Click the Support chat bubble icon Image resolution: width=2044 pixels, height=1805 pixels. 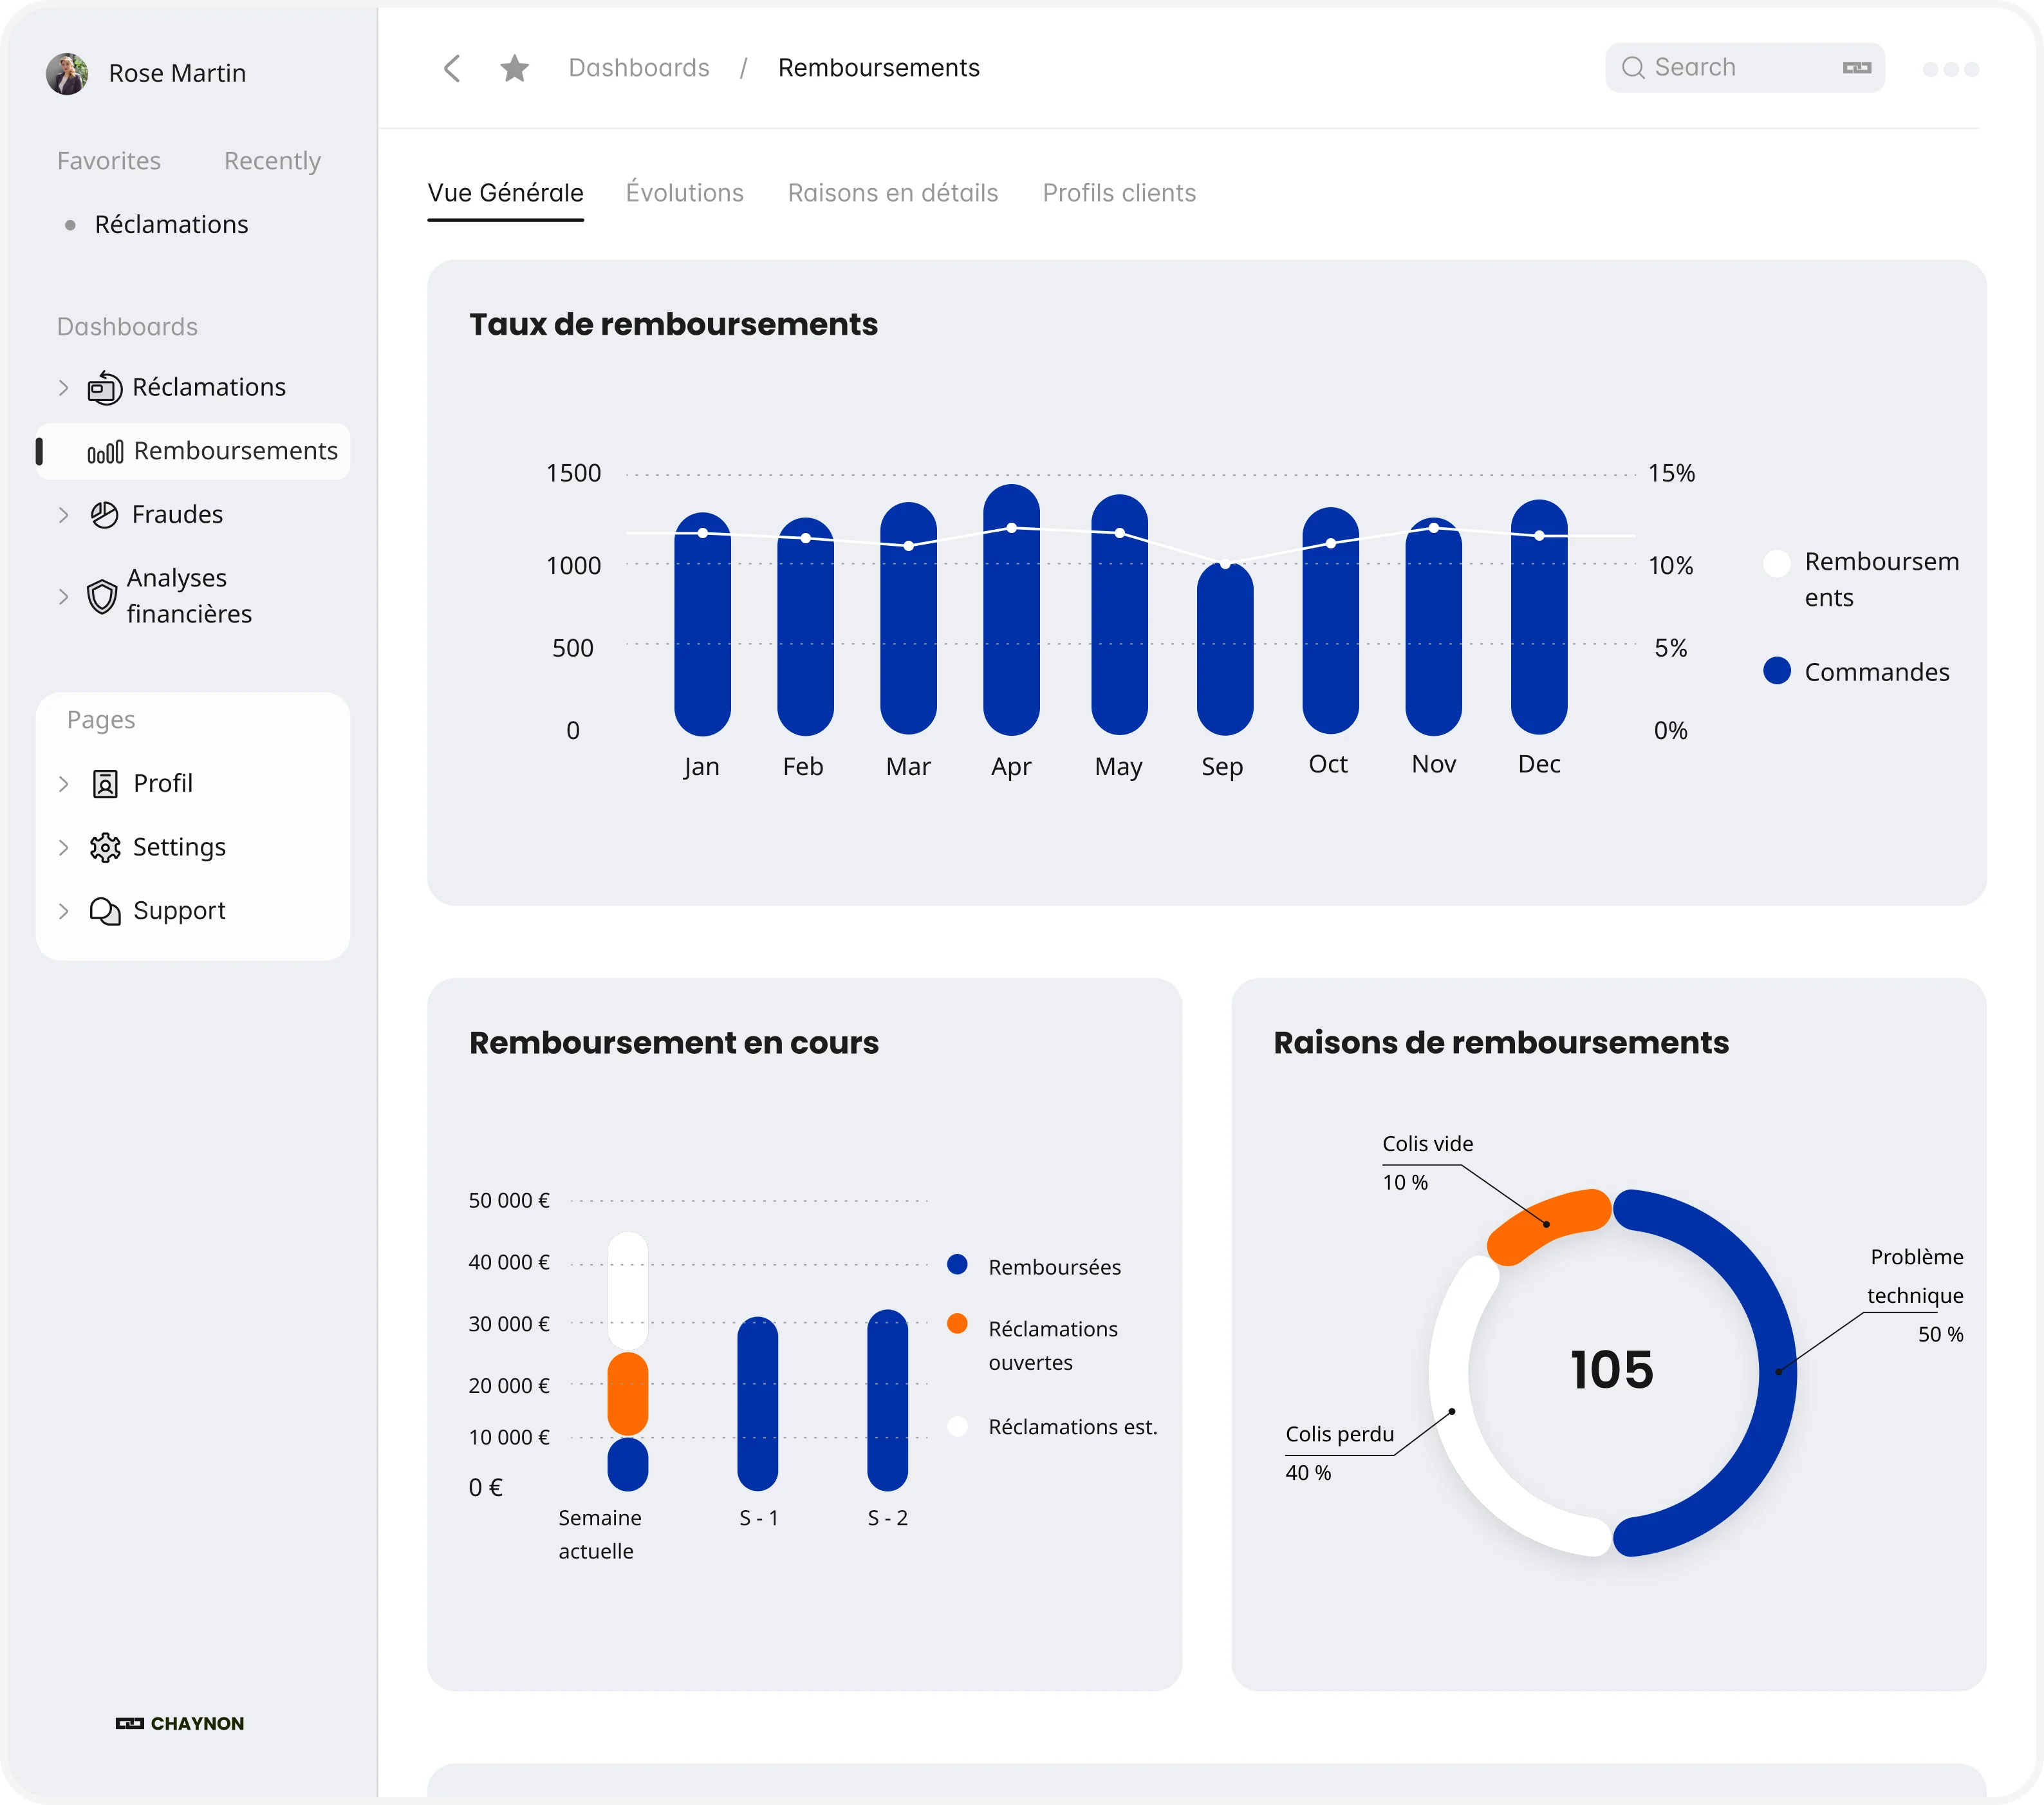tap(104, 911)
